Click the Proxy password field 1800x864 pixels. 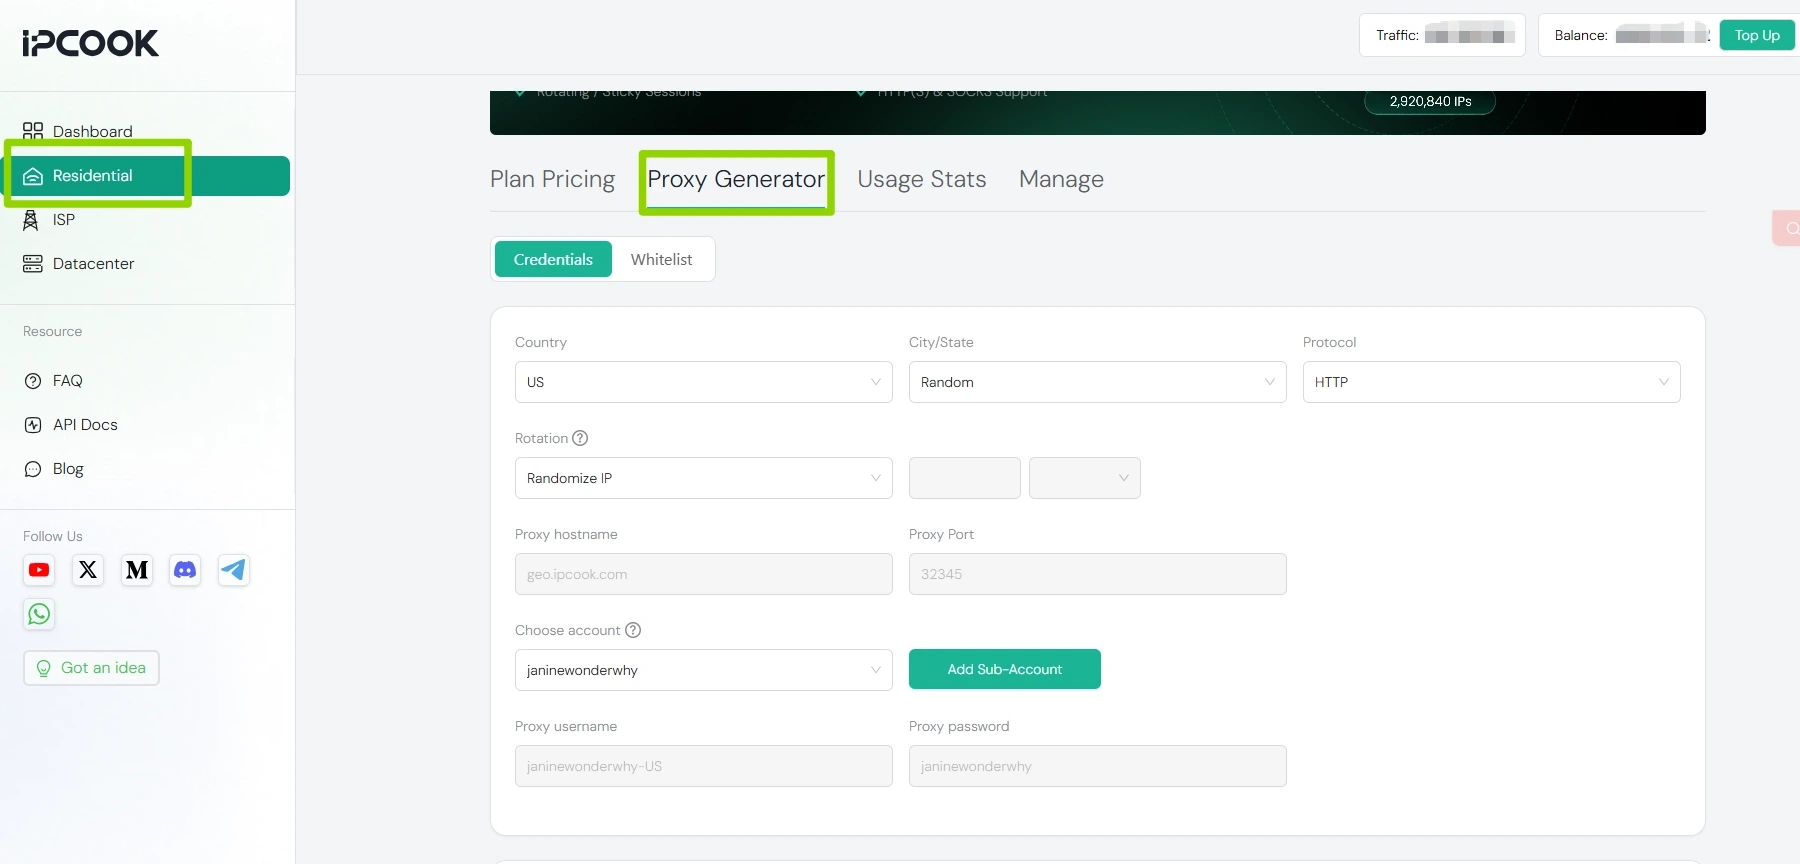tap(1098, 766)
